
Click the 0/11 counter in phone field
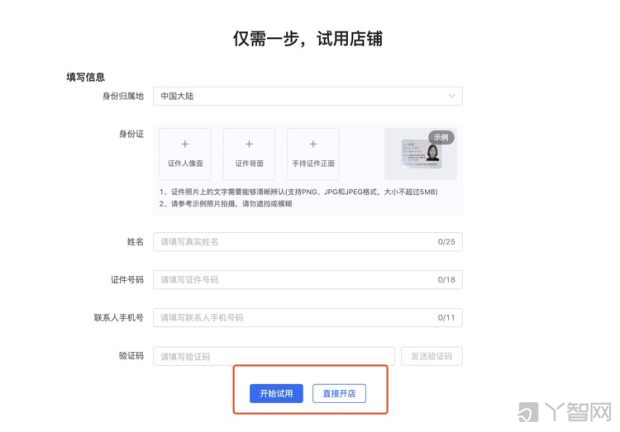point(446,318)
